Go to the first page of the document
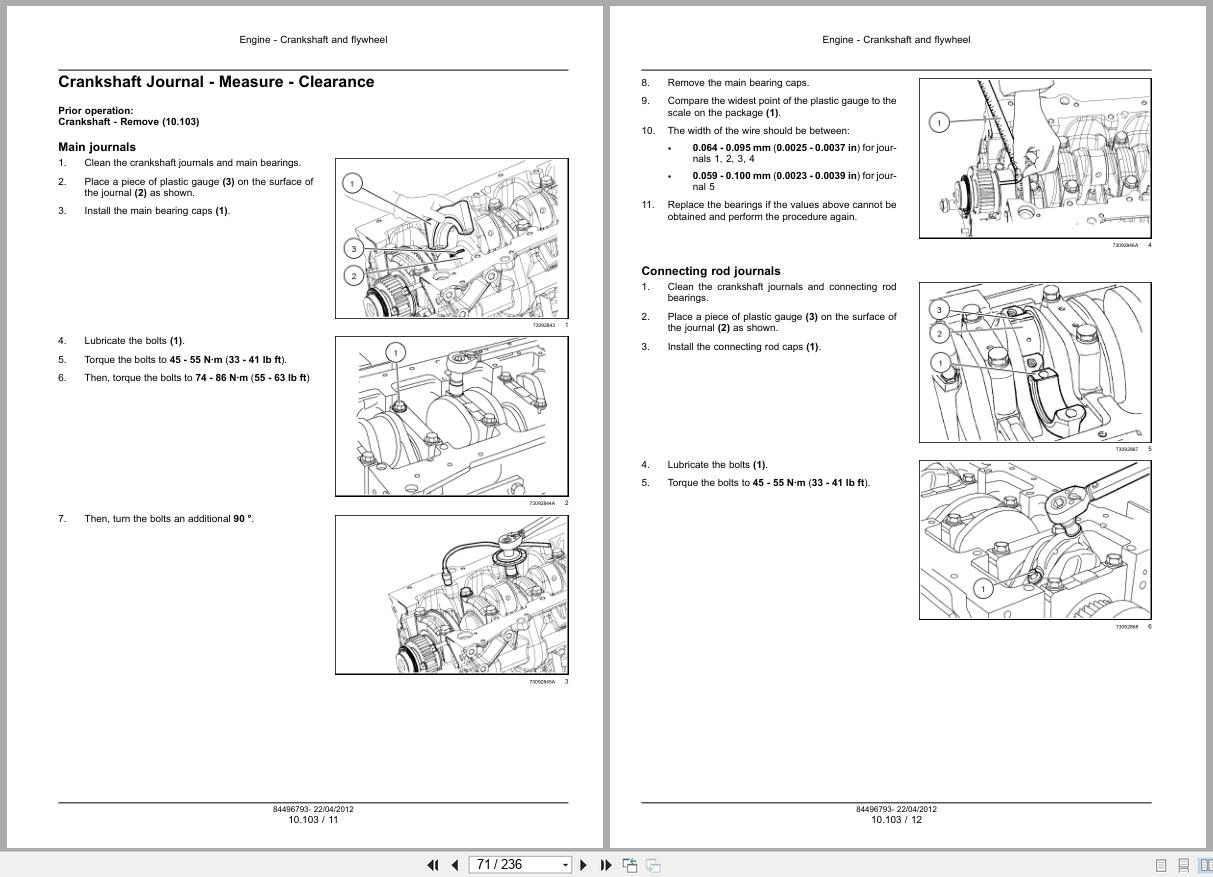This screenshot has width=1213, height=877. pyautogui.click(x=433, y=864)
